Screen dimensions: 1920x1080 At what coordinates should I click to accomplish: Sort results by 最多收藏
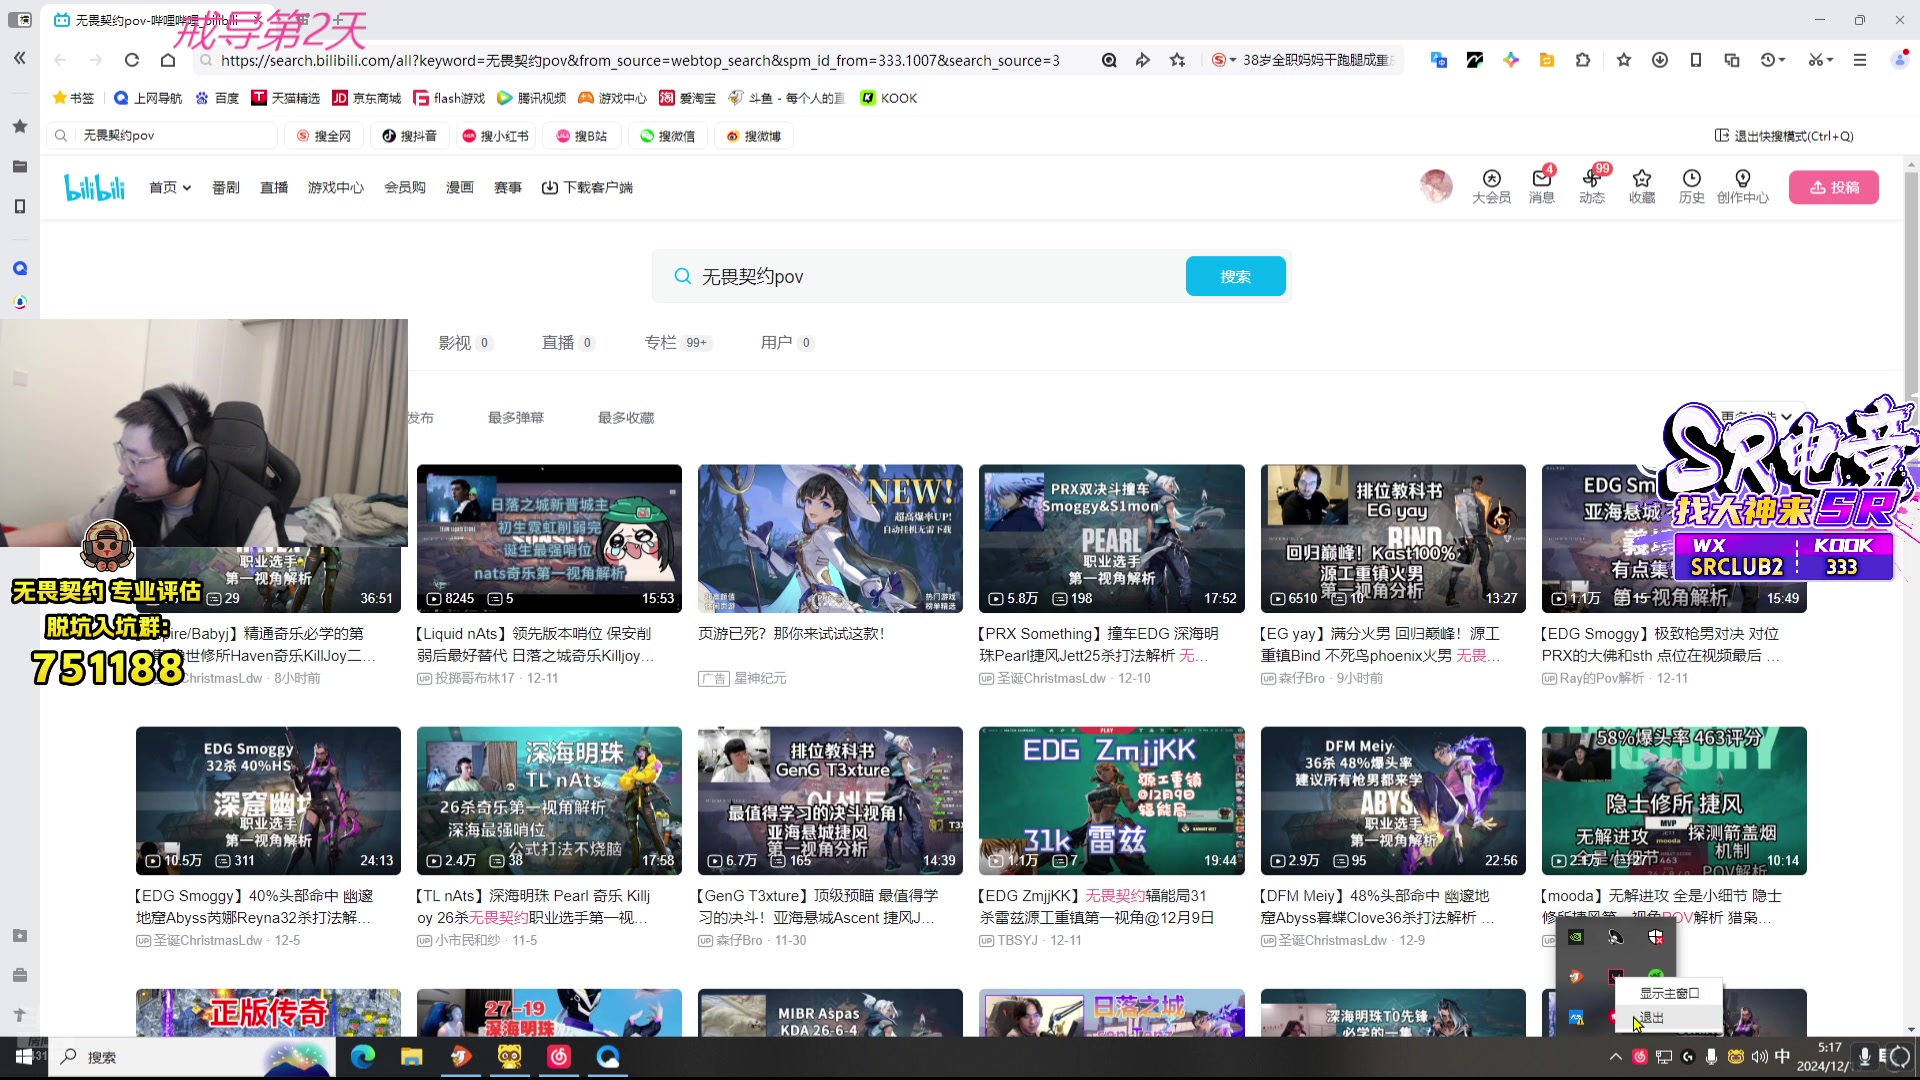click(x=626, y=418)
